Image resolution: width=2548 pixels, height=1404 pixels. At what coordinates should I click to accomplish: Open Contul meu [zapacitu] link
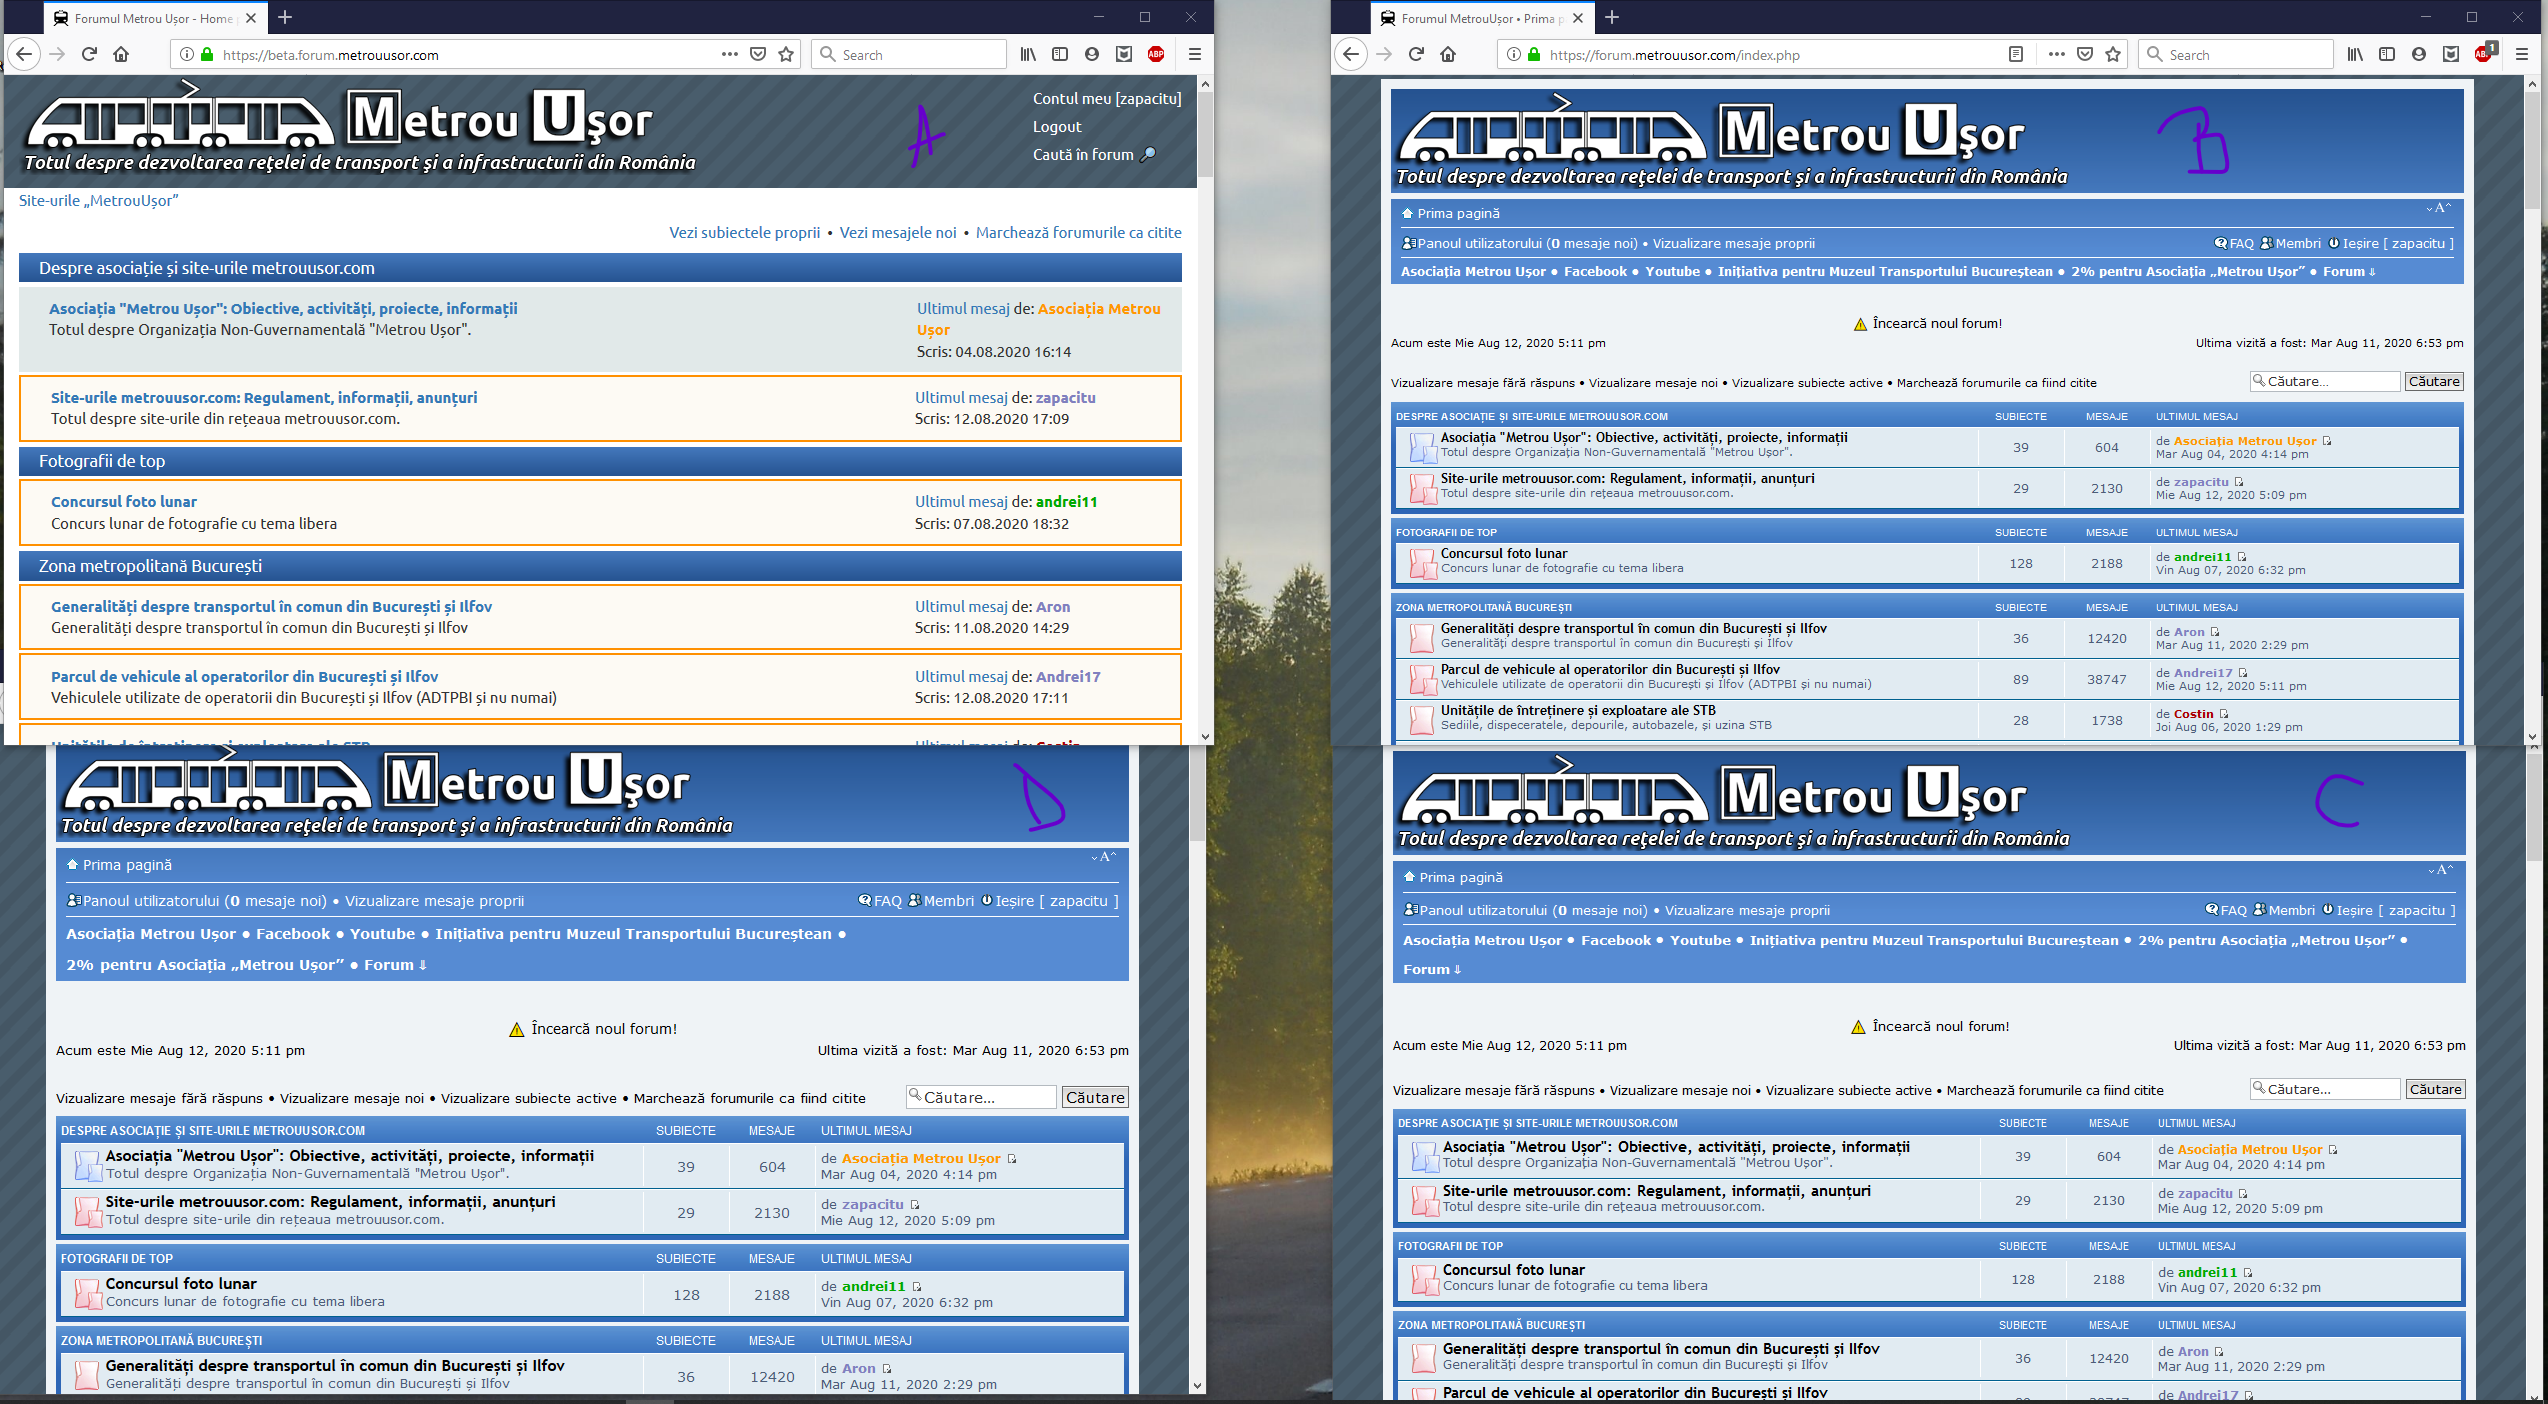[x=1107, y=98]
